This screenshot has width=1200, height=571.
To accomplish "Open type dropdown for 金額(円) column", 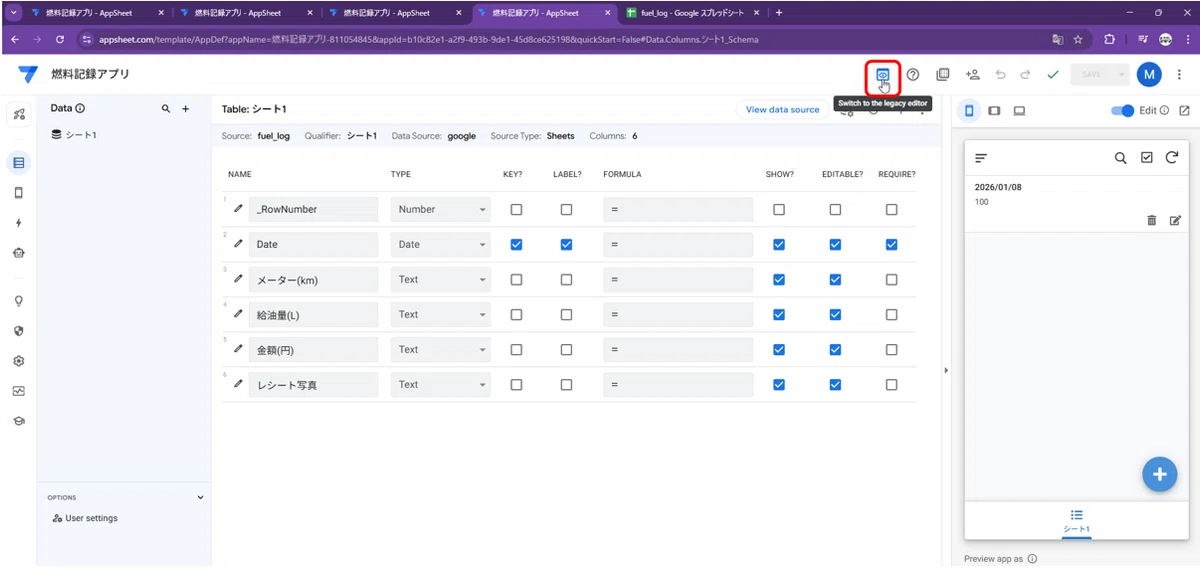I will [x=441, y=349].
